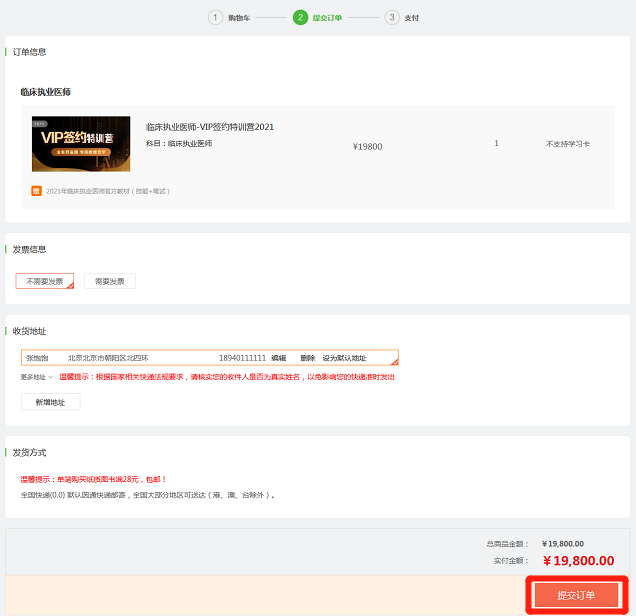Click the step 1 购物车 circle icon

point(215,17)
